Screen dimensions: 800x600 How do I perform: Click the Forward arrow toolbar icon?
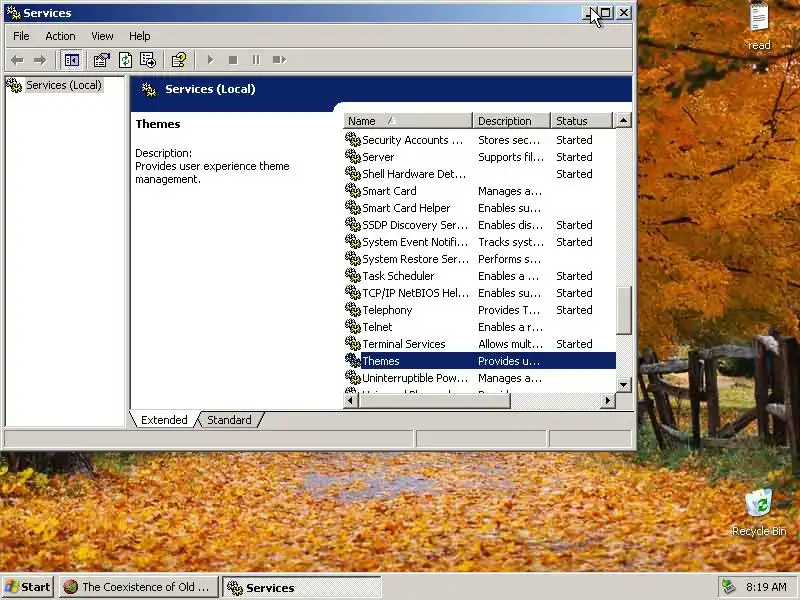[x=40, y=60]
